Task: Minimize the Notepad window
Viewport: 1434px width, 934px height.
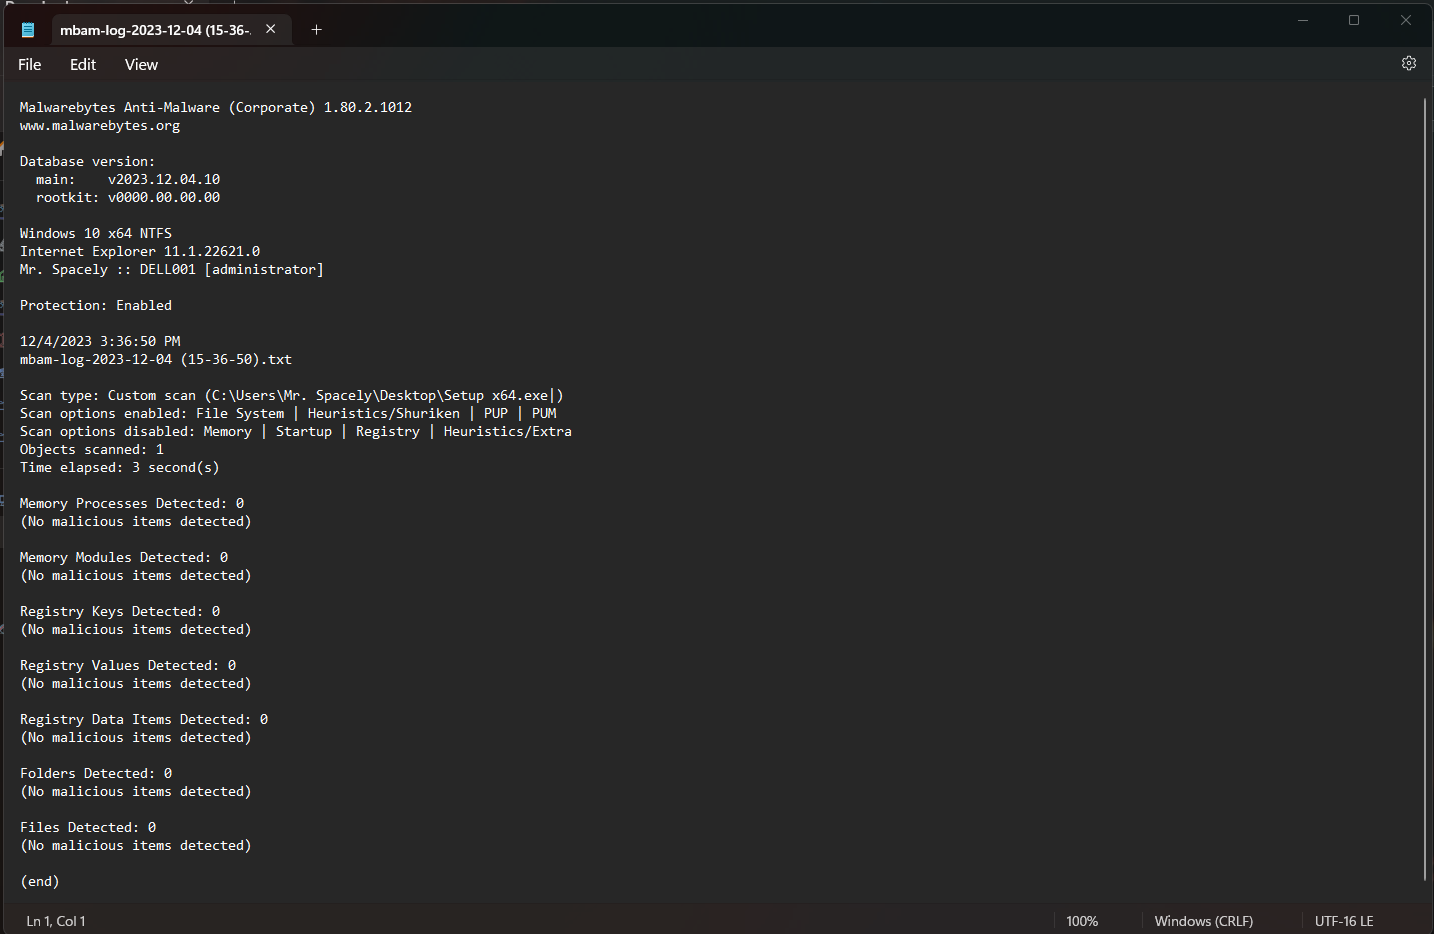Action: tap(1303, 20)
